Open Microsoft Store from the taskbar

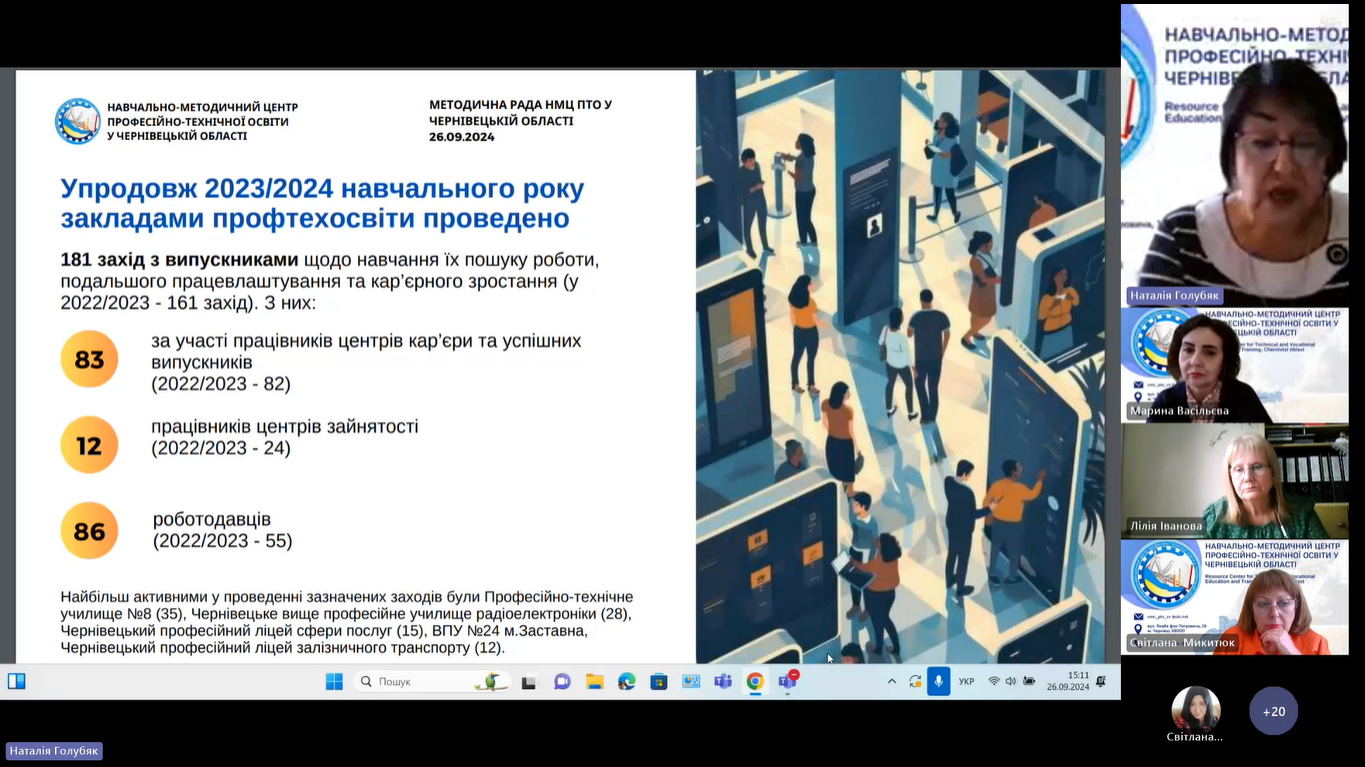click(658, 682)
